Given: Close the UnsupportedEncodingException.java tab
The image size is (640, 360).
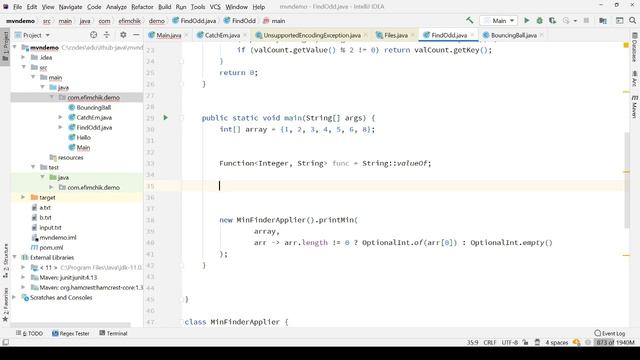Looking at the screenshot, I should click(x=365, y=35).
